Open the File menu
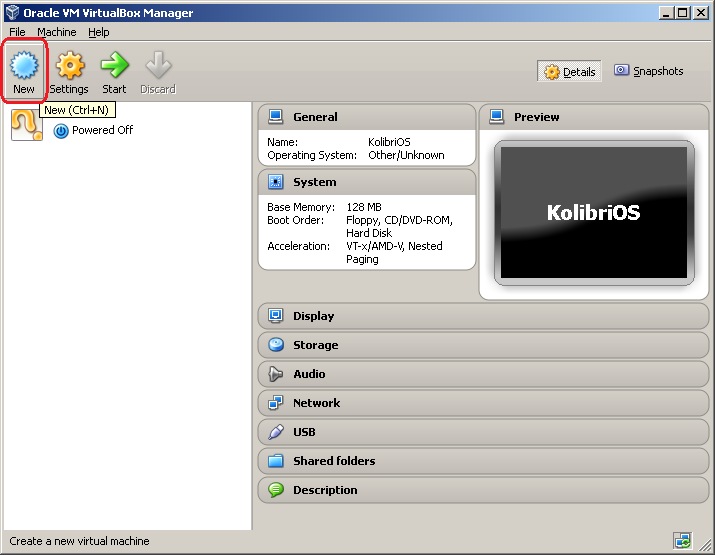The image size is (715, 555). tap(17, 32)
